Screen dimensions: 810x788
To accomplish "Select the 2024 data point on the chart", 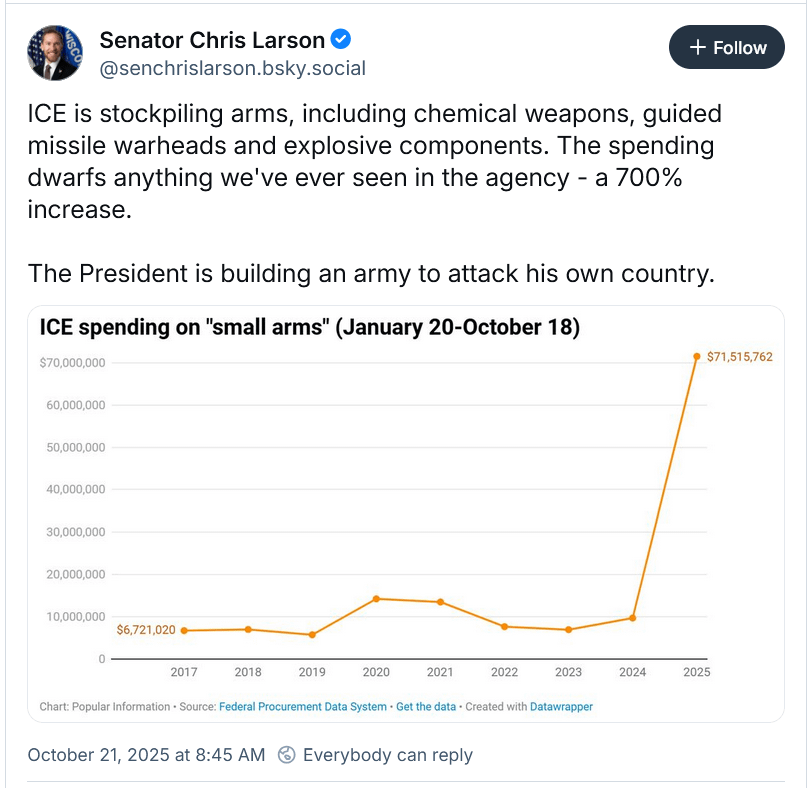I will (x=633, y=618).
